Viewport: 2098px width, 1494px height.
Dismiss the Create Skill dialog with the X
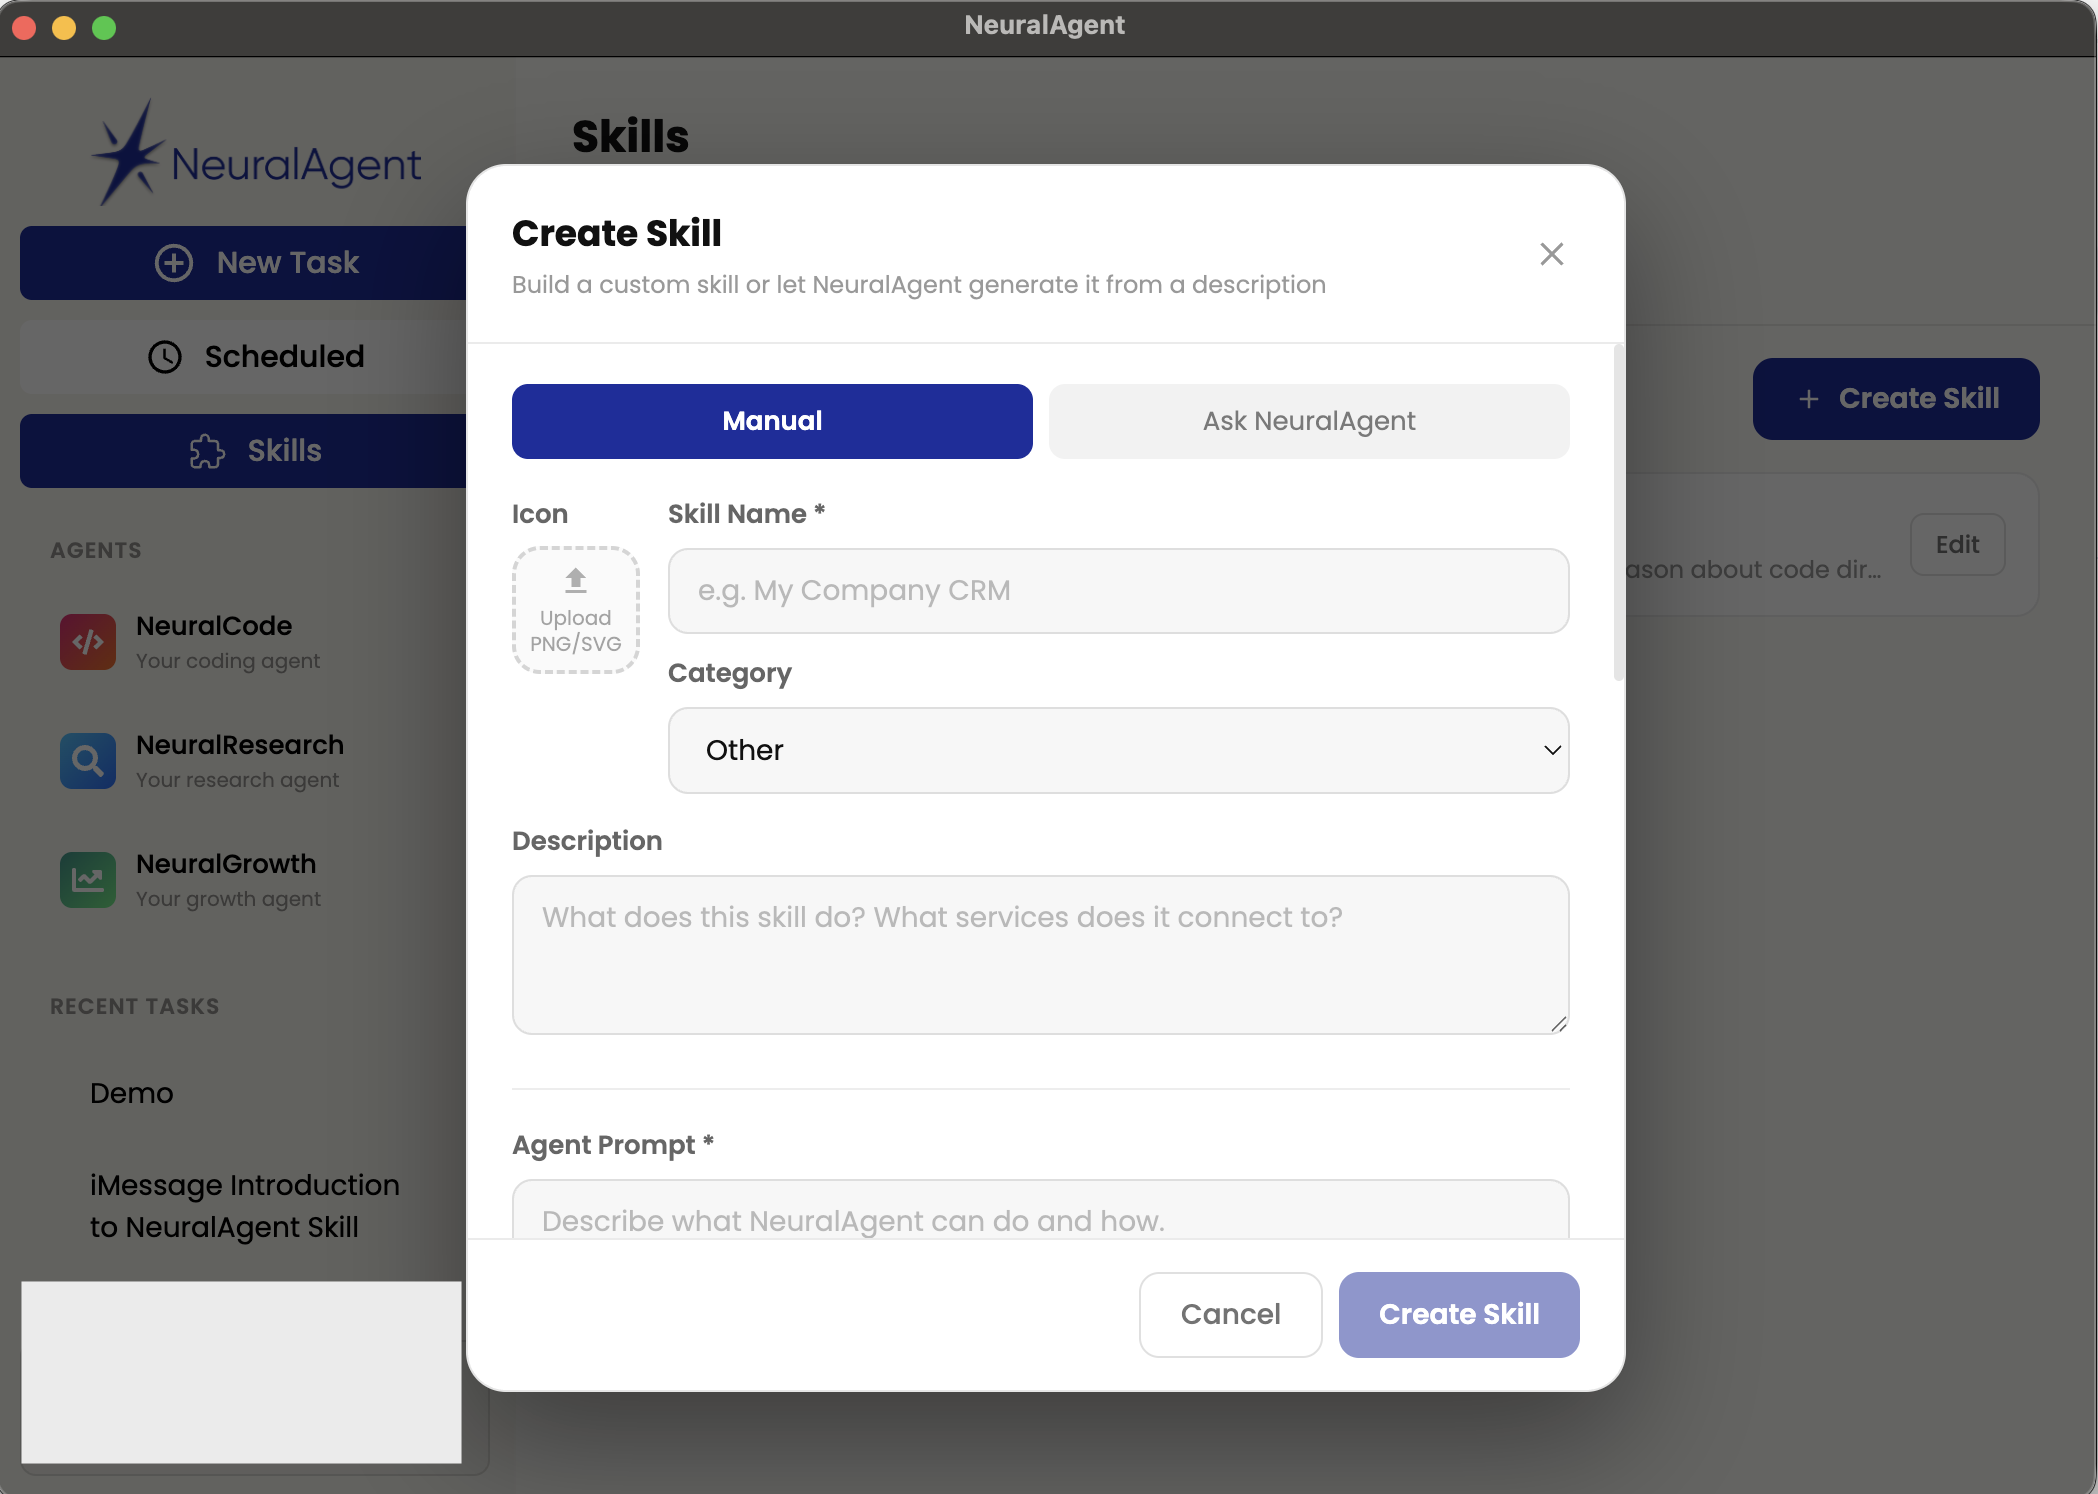pos(1551,254)
